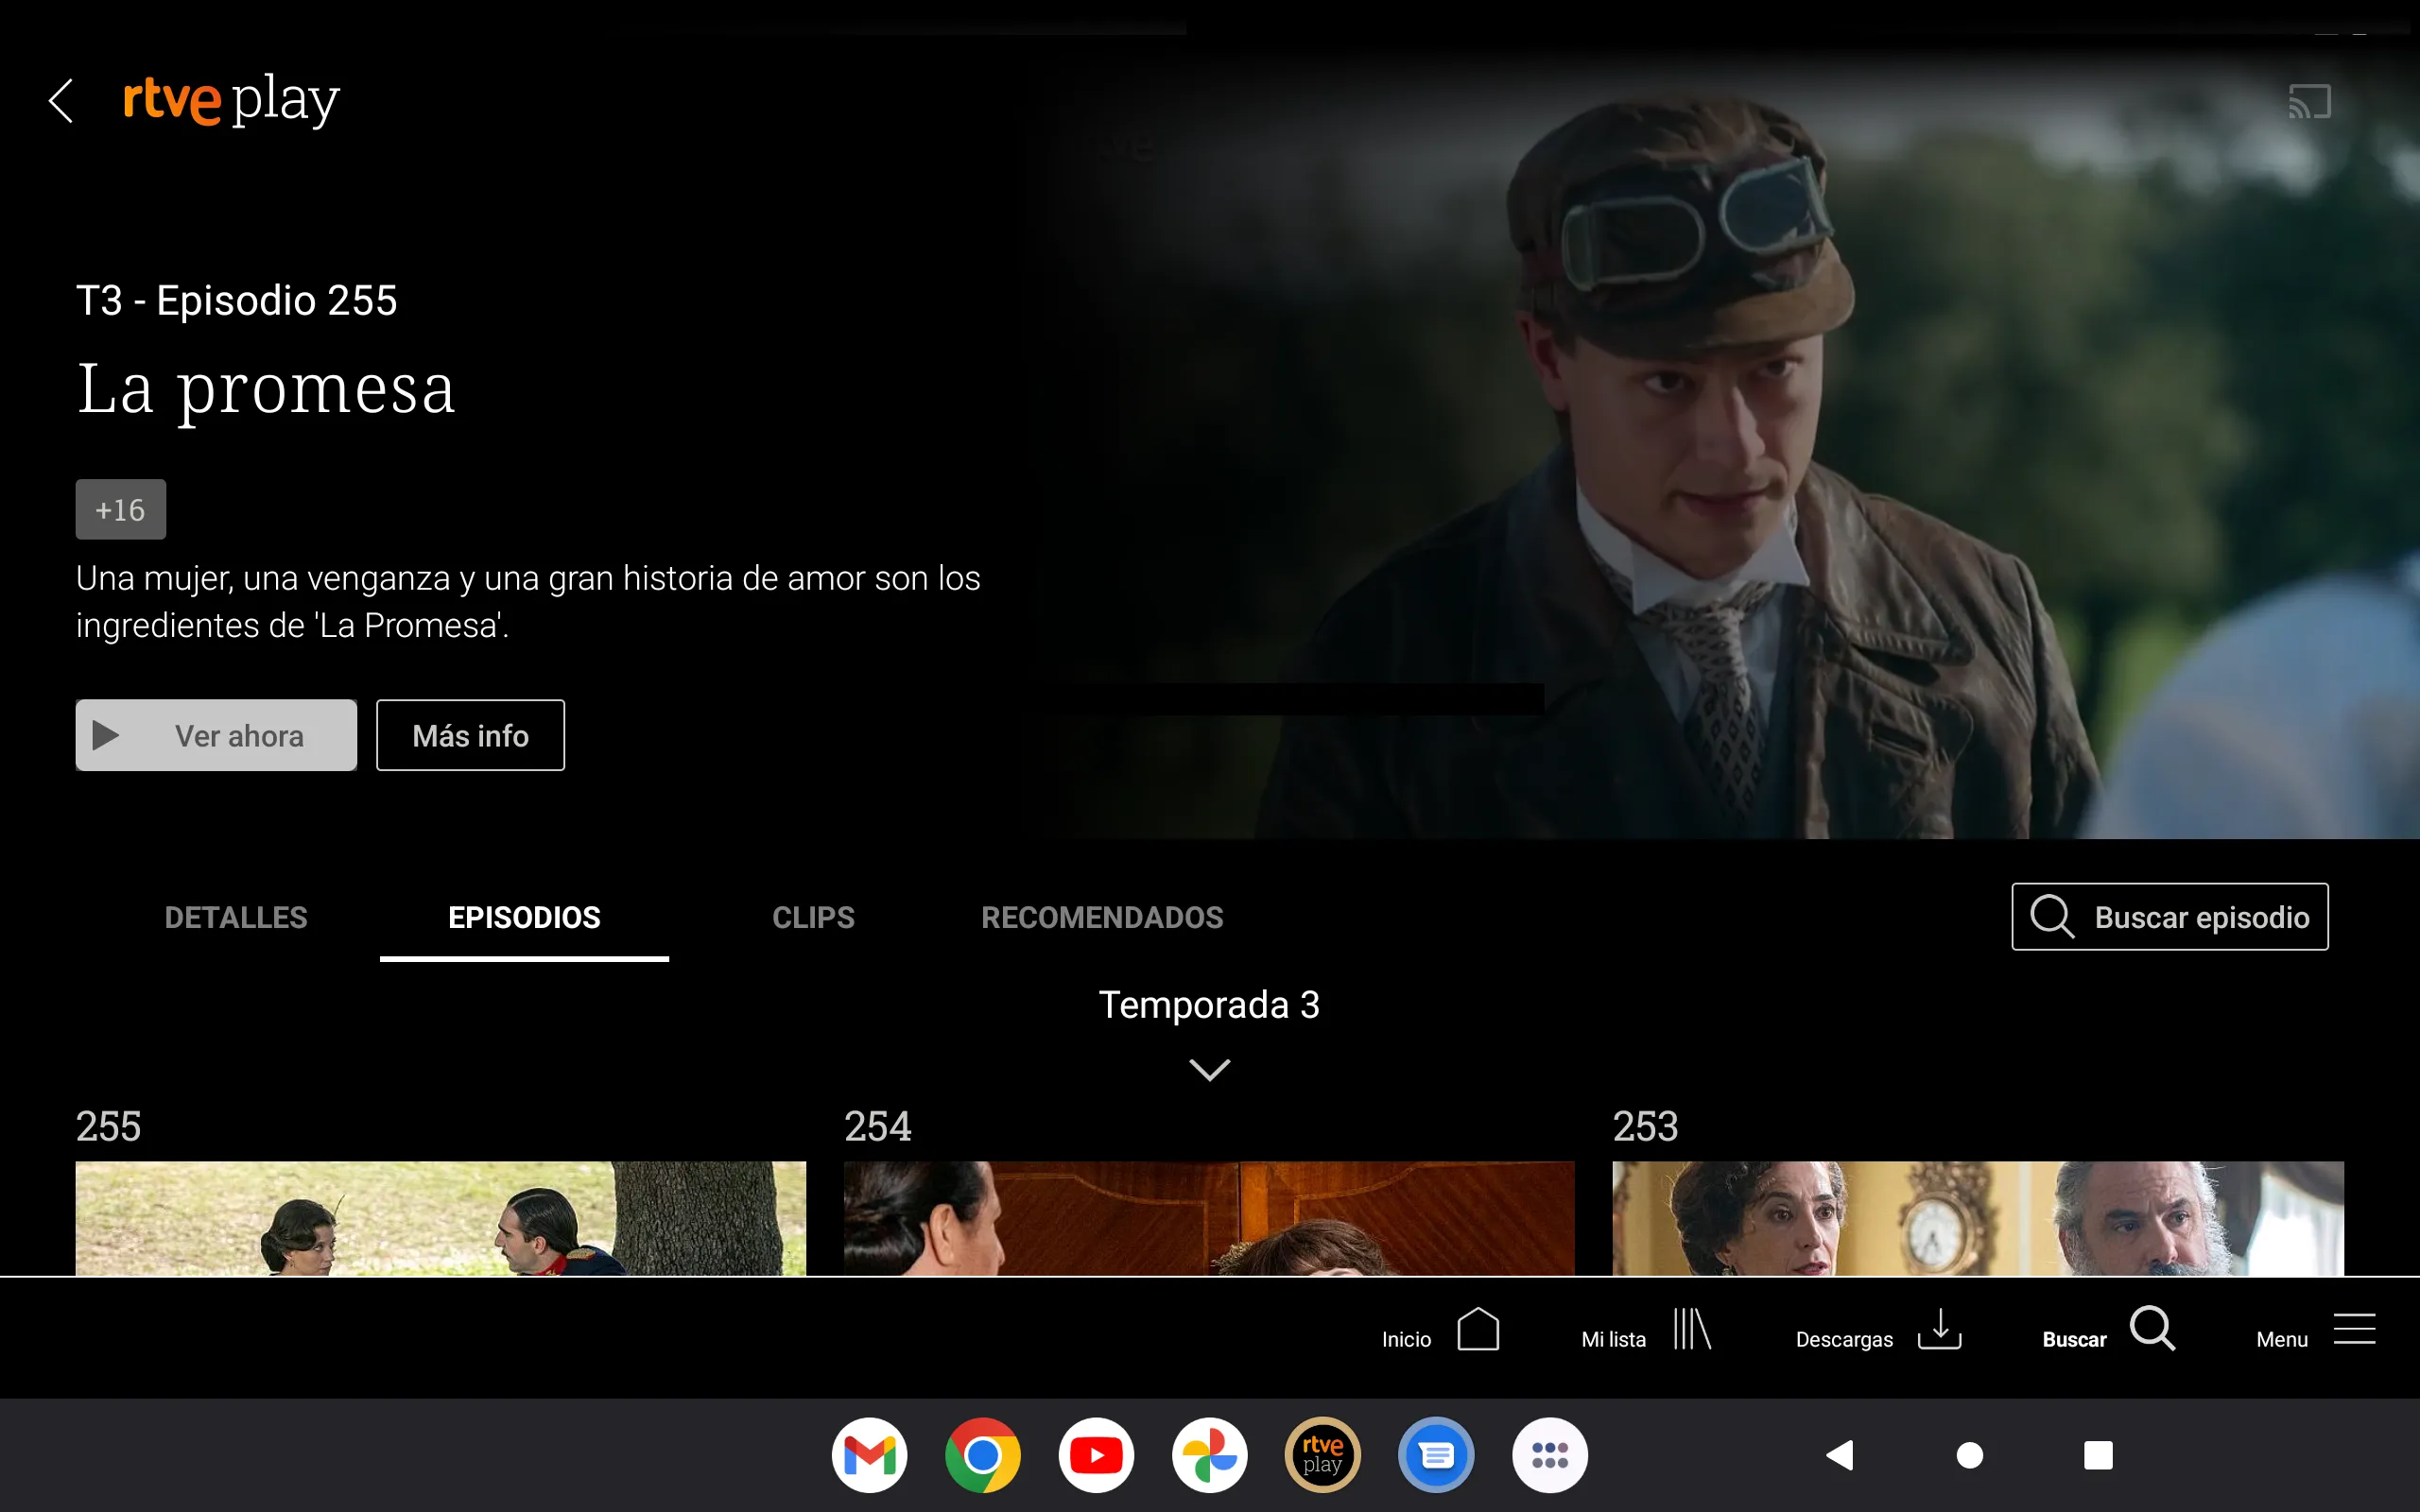Toggle the Chromecast cast icon
Image resolution: width=2420 pixels, height=1512 pixels.
tap(2310, 99)
